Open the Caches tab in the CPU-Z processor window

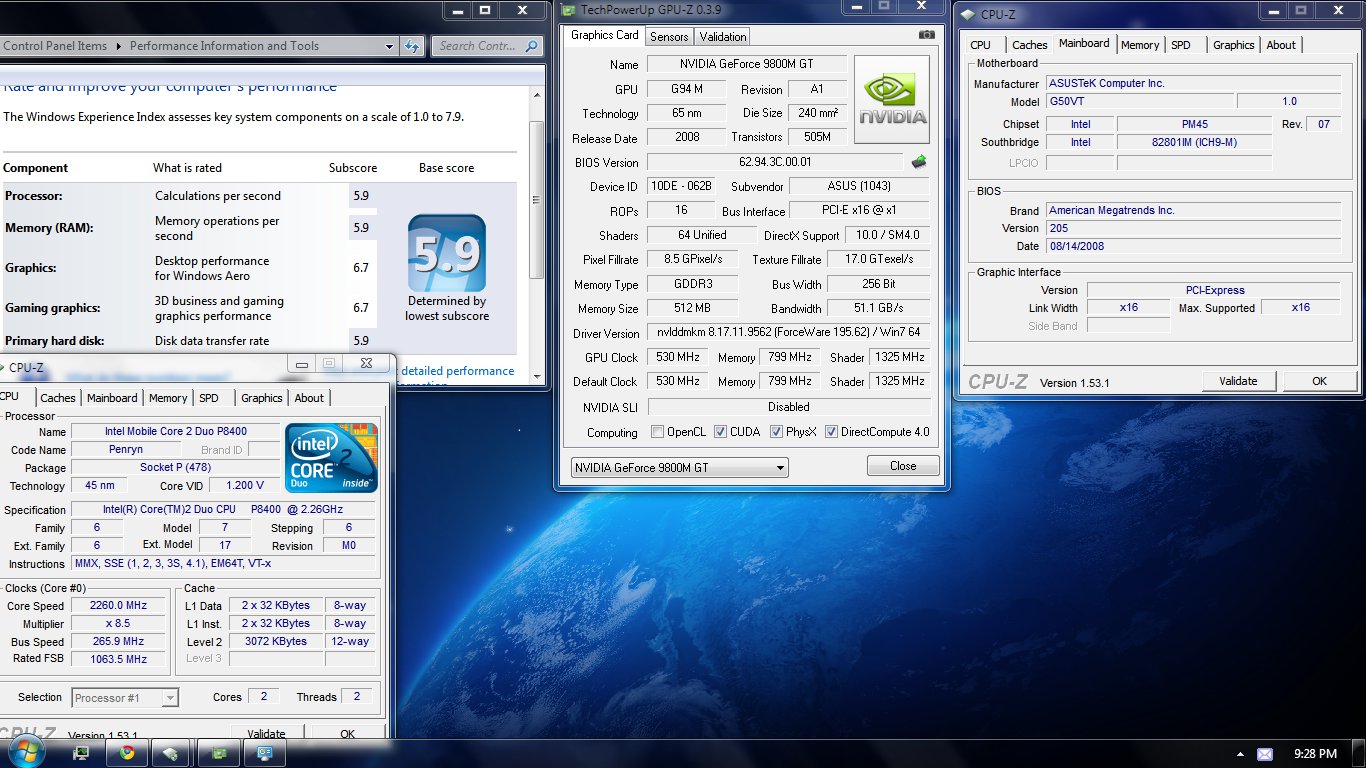point(58,398)
